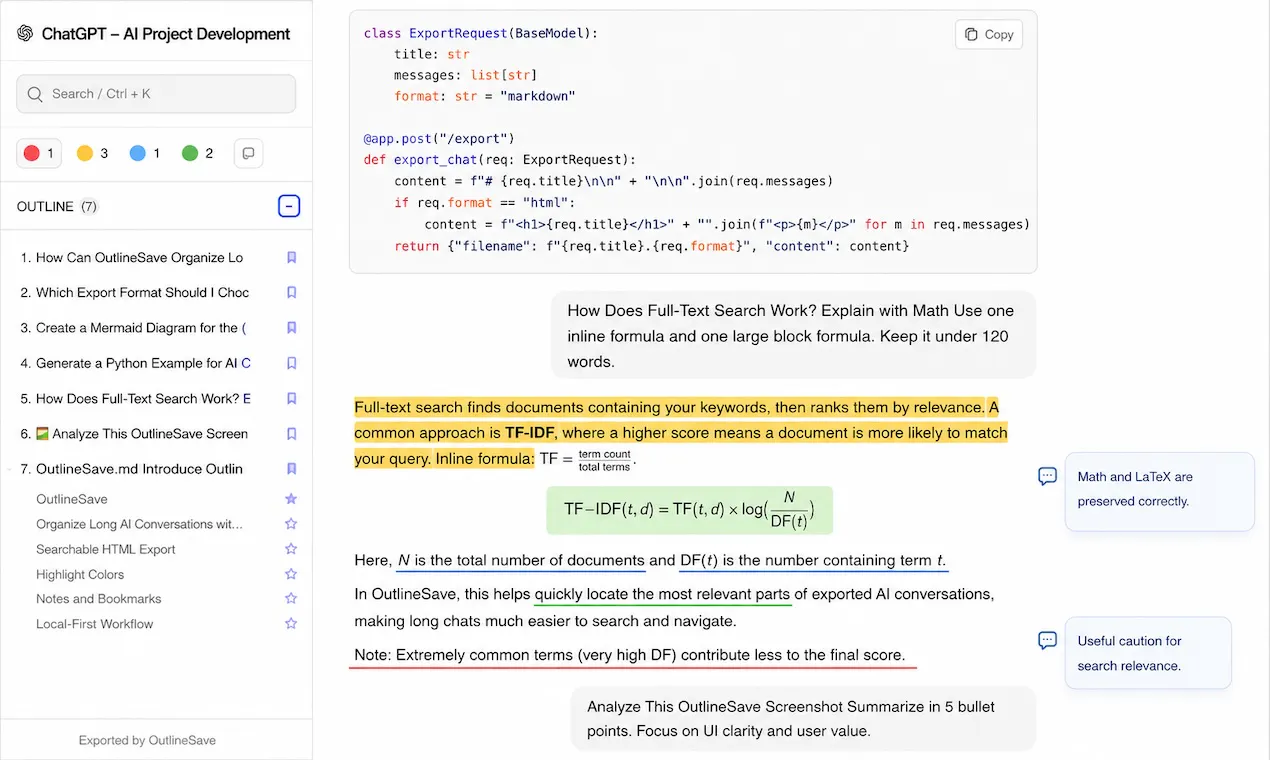Select 'Organize Long AI Conversations wit...' sub-heading

pyautogui.click(x=139, y=524)
